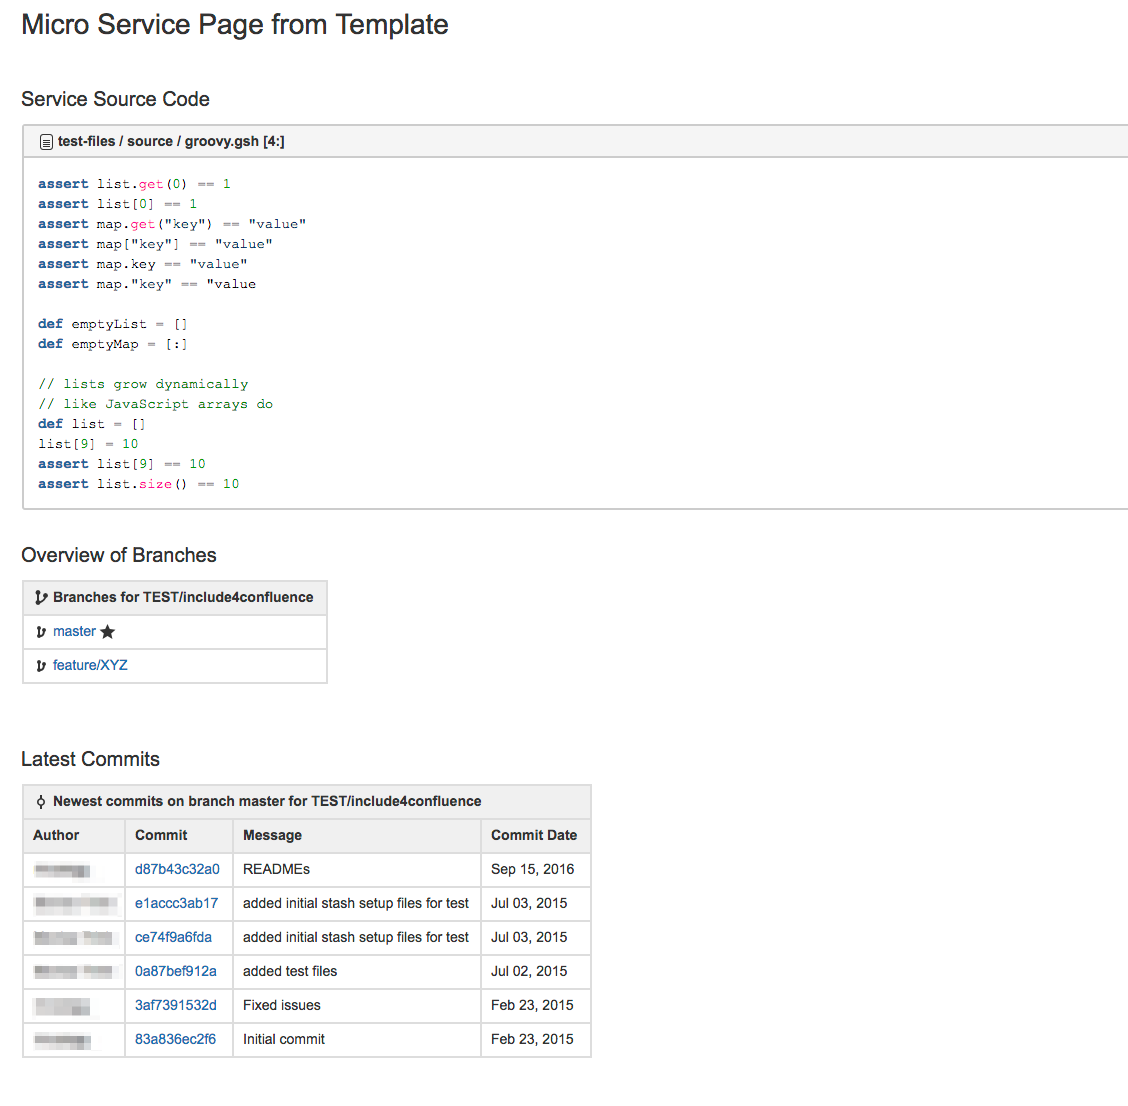Click the branch icon in the Branches panel header

[x=41, y=597]
